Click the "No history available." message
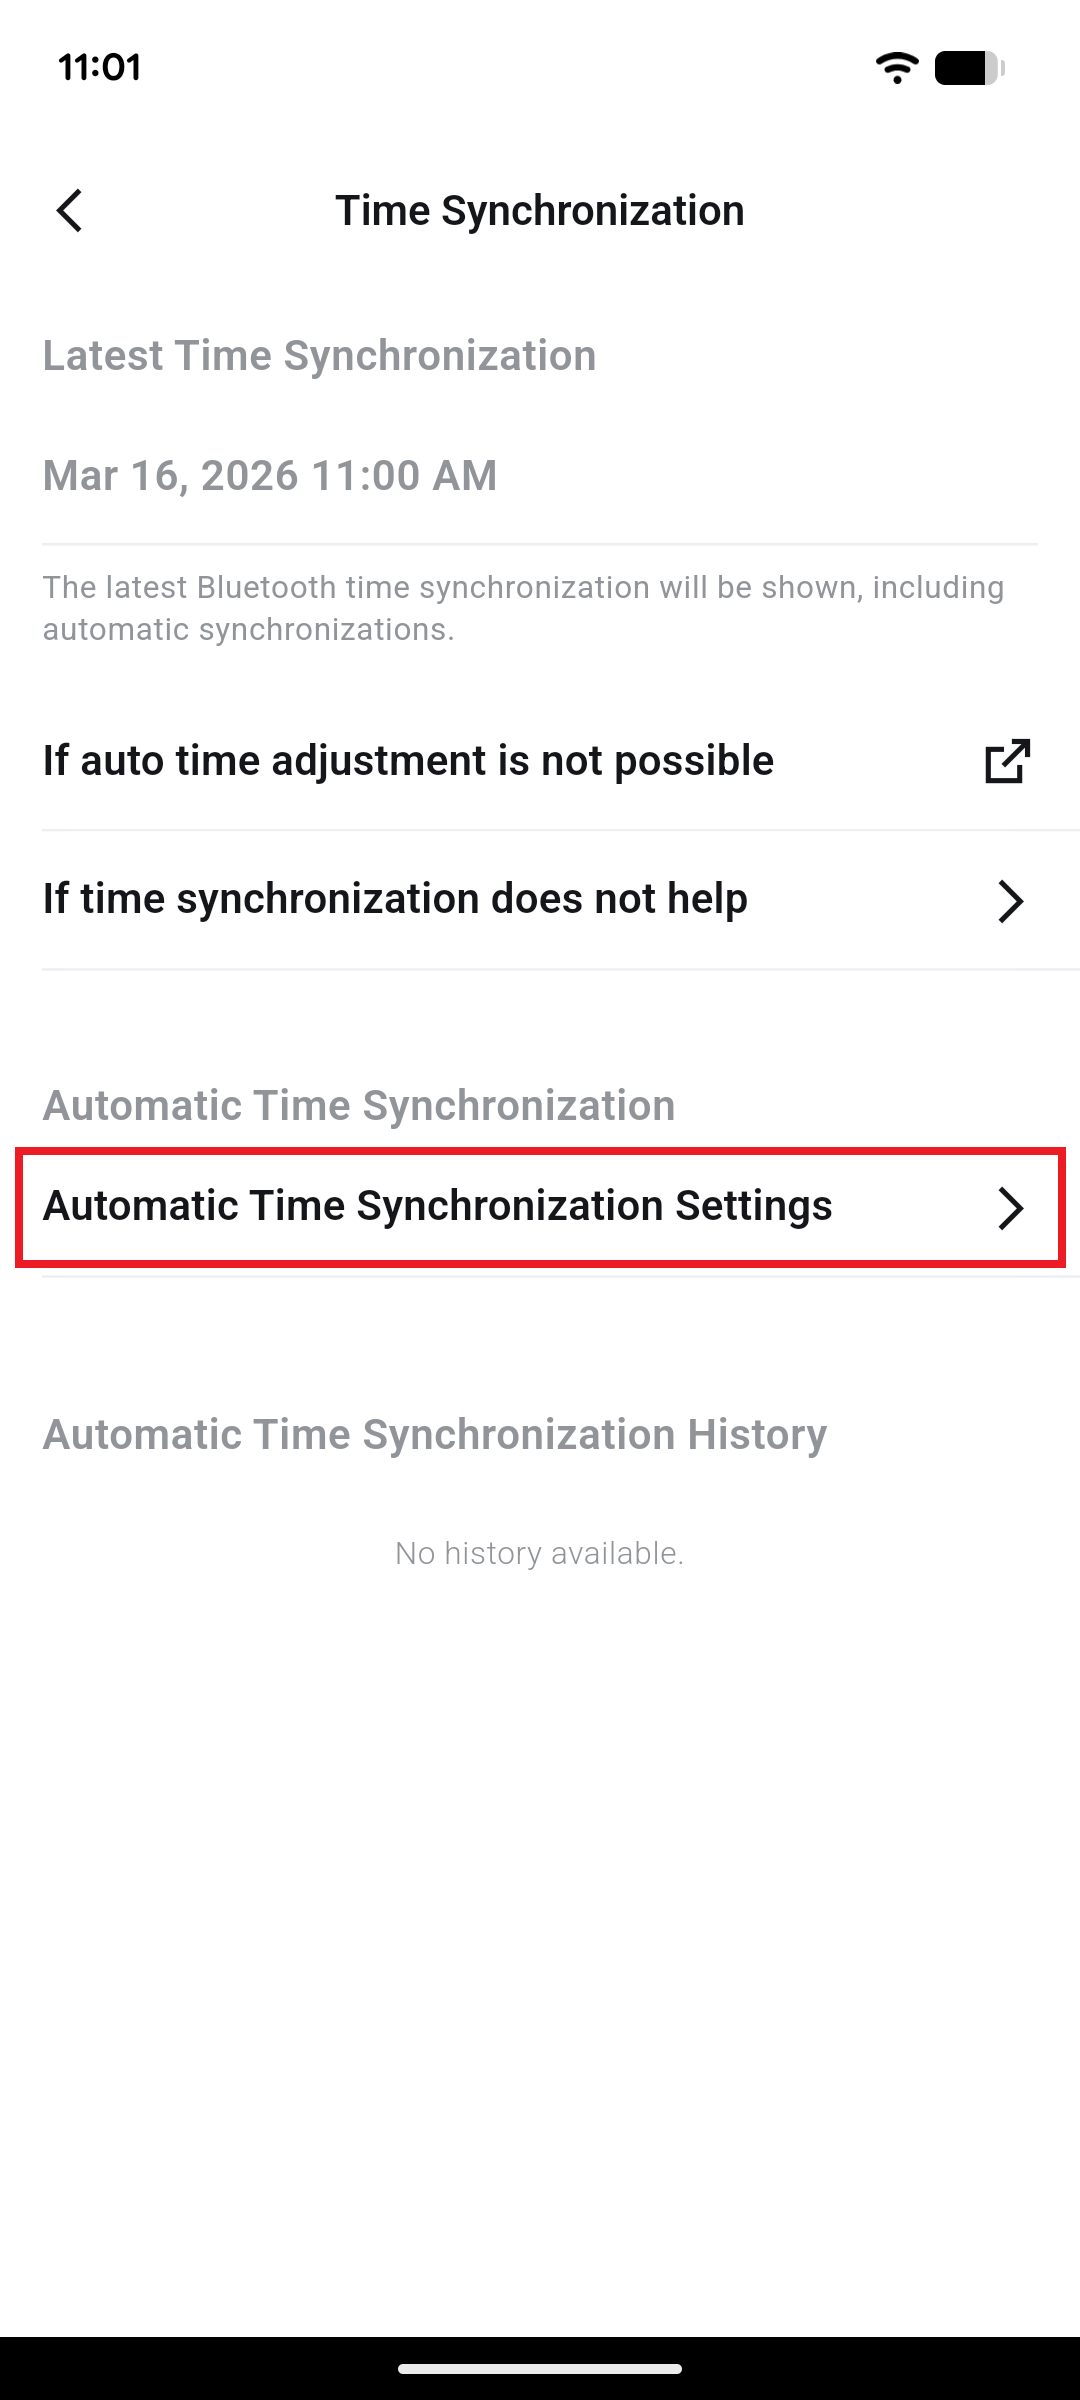This screenshot has width=1080, height=2400. coord(540,1553)
